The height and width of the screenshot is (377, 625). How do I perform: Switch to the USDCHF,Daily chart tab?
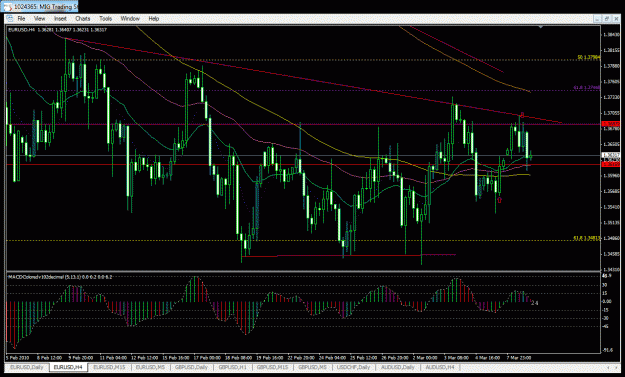coord(354,367)
